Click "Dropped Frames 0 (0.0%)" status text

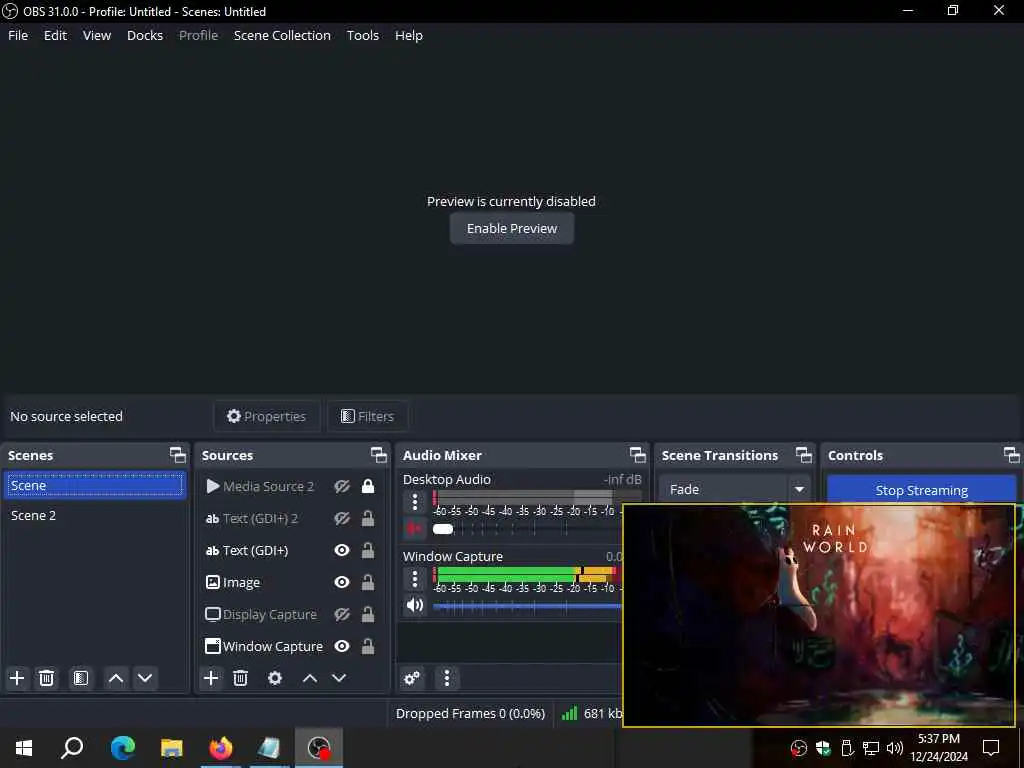point(470,714)
